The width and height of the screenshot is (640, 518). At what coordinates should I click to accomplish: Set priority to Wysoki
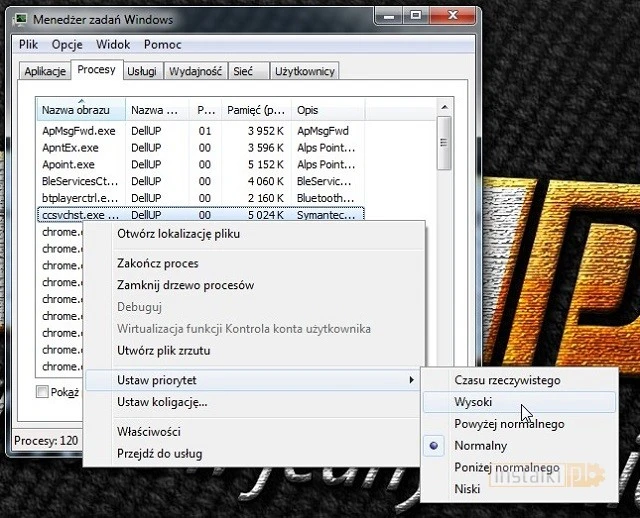click(473, 402)
